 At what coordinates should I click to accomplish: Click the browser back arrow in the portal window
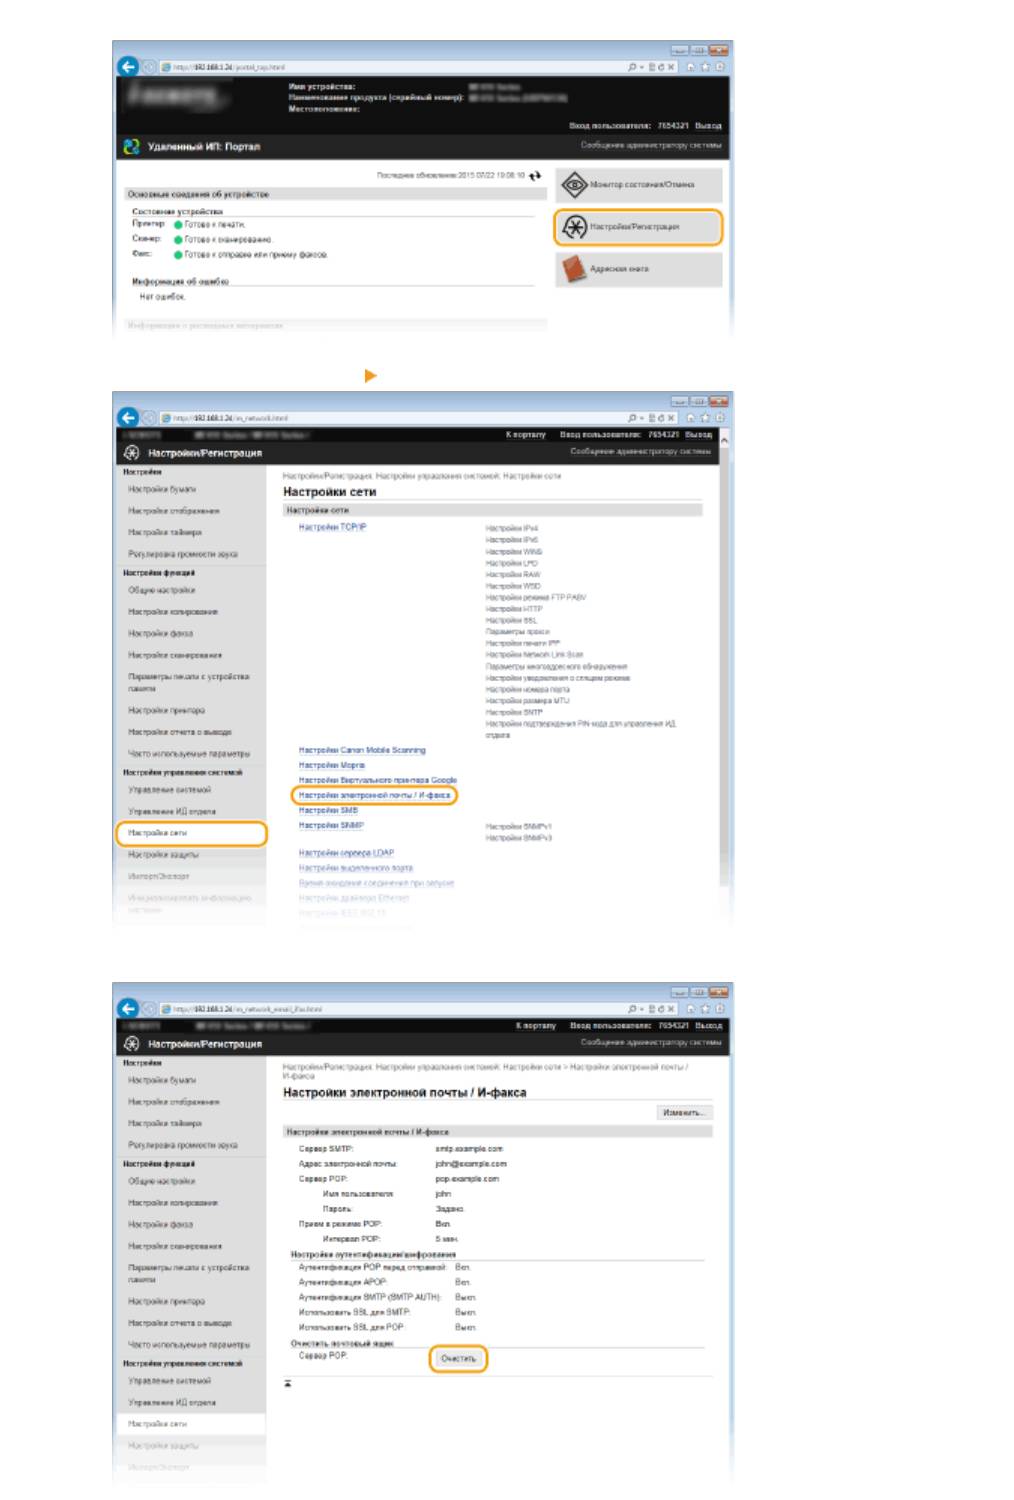tap(127, 67)
